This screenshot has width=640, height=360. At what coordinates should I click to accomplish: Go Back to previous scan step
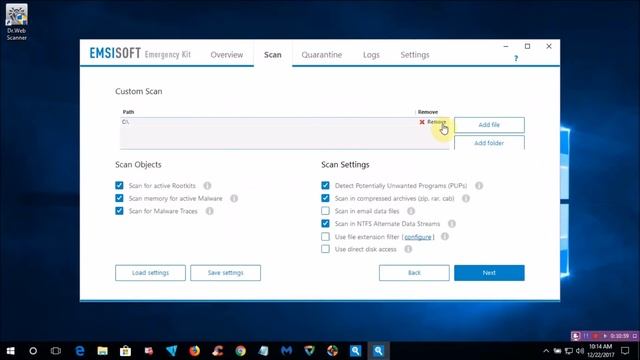(x=414, y=273)
